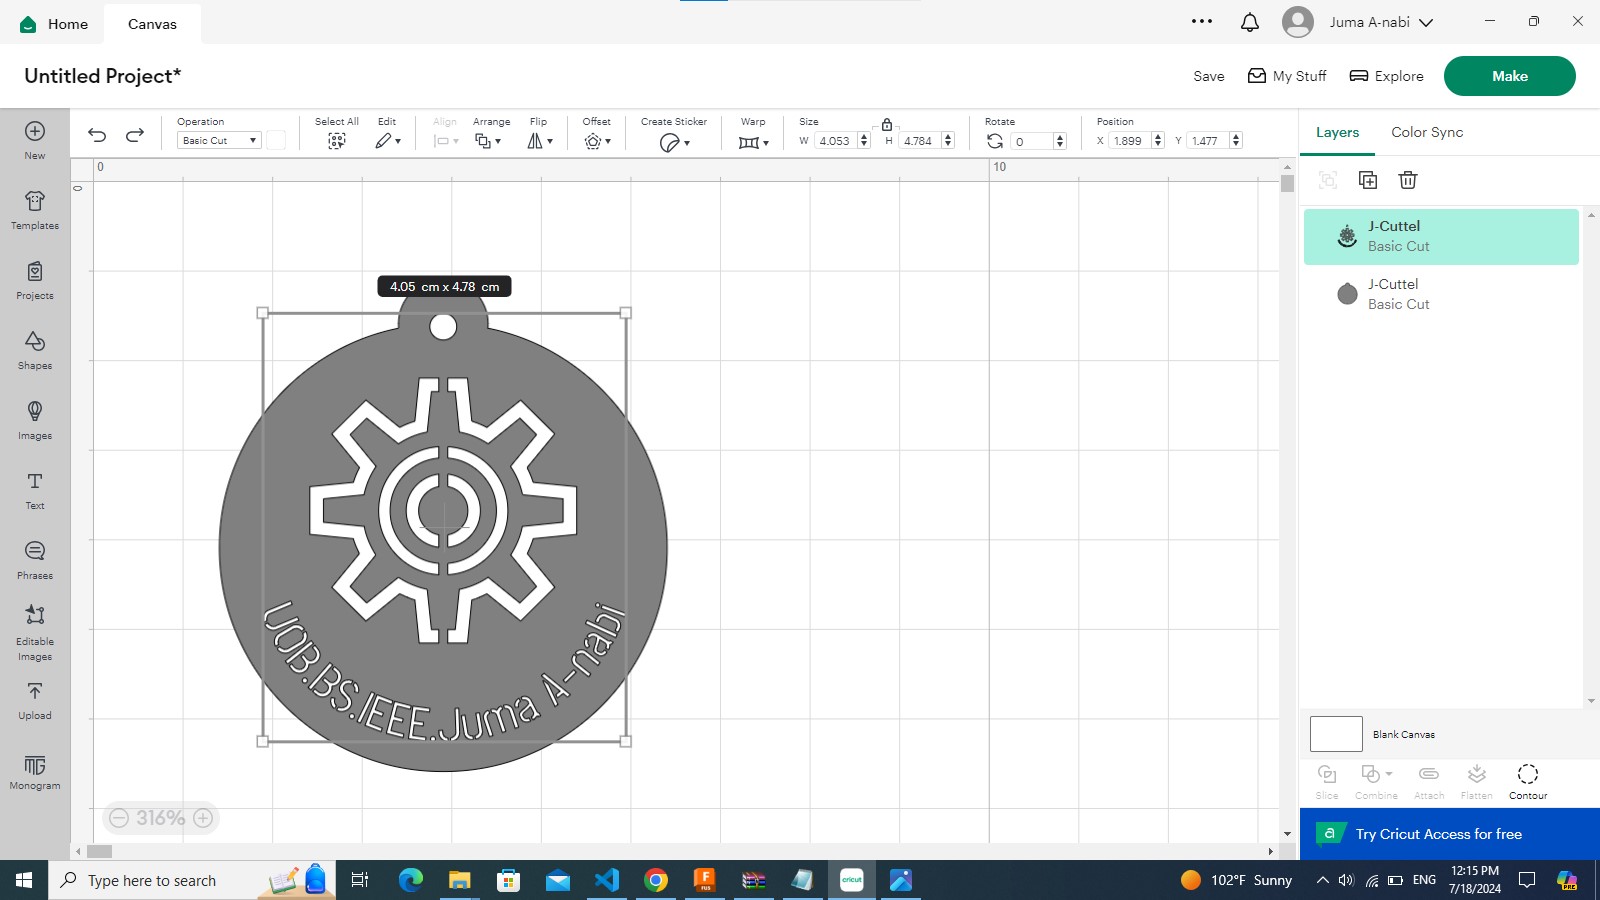Click the Untitled Project title
This screenshot has height=900, width=1600.
click(102, 76)
